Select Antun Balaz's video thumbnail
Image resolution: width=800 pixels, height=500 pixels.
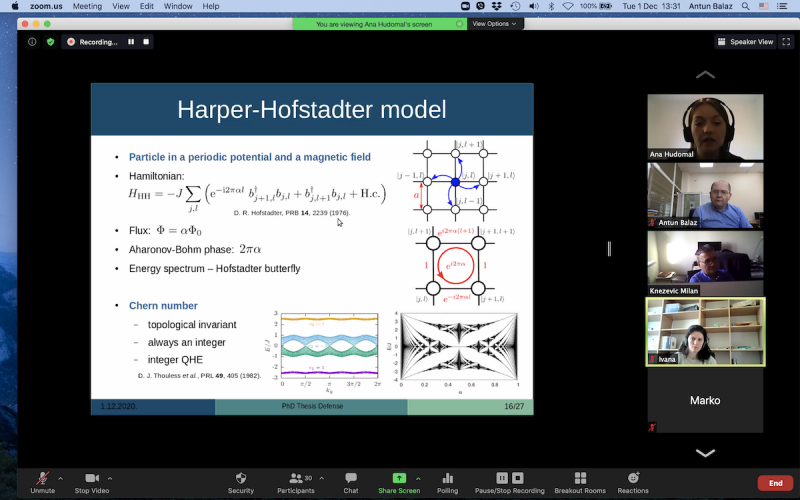706,195
